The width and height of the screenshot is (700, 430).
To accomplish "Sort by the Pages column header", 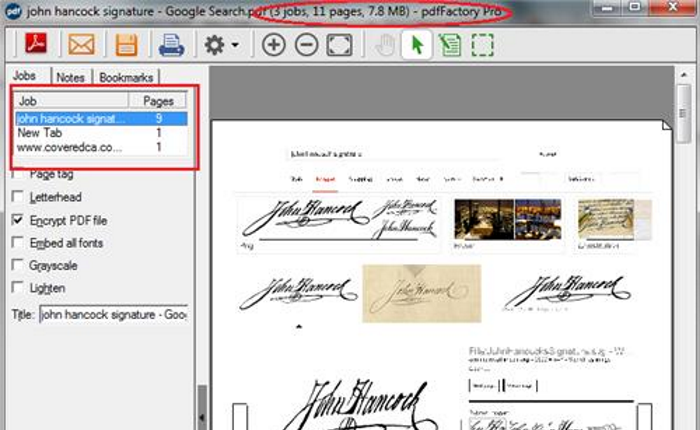I will tap(158, 101).
